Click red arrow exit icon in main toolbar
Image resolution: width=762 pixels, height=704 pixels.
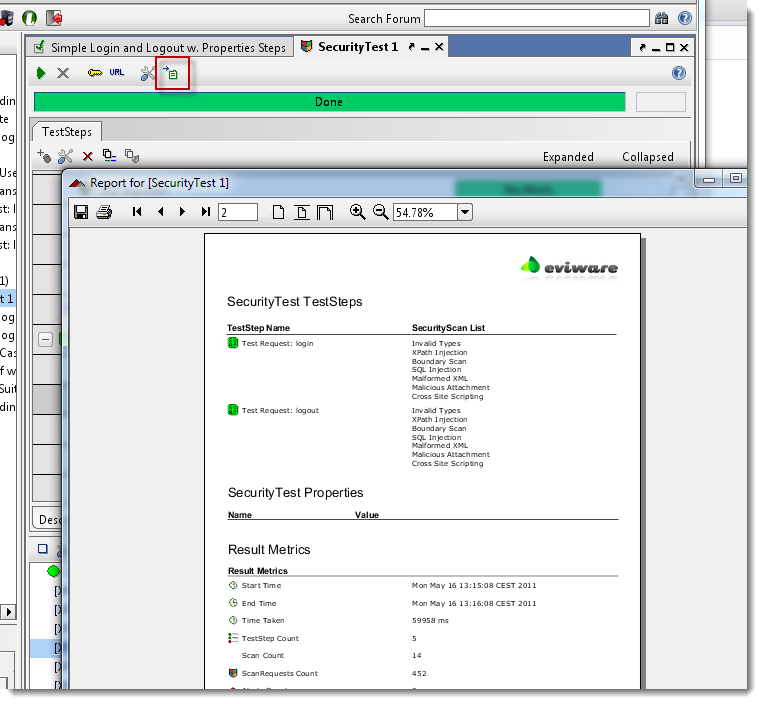[x=54, y=18]
